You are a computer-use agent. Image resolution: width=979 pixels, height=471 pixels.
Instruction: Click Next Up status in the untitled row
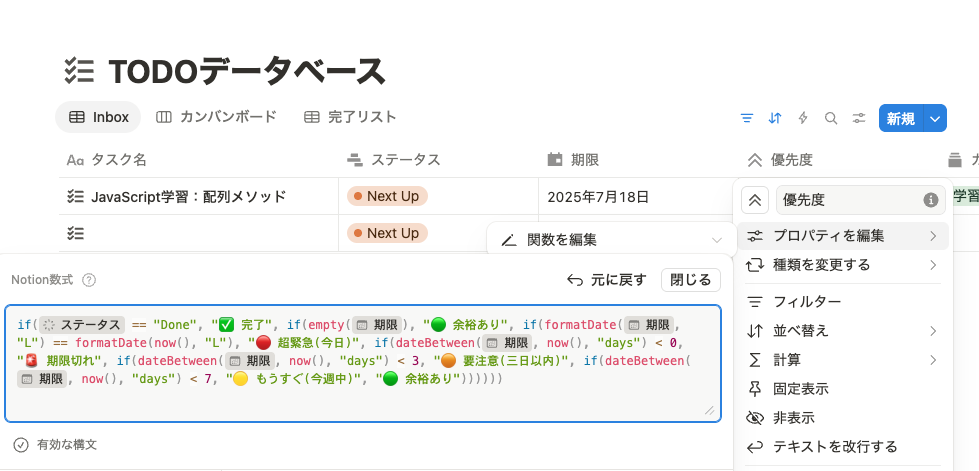(x=387, y=233)
